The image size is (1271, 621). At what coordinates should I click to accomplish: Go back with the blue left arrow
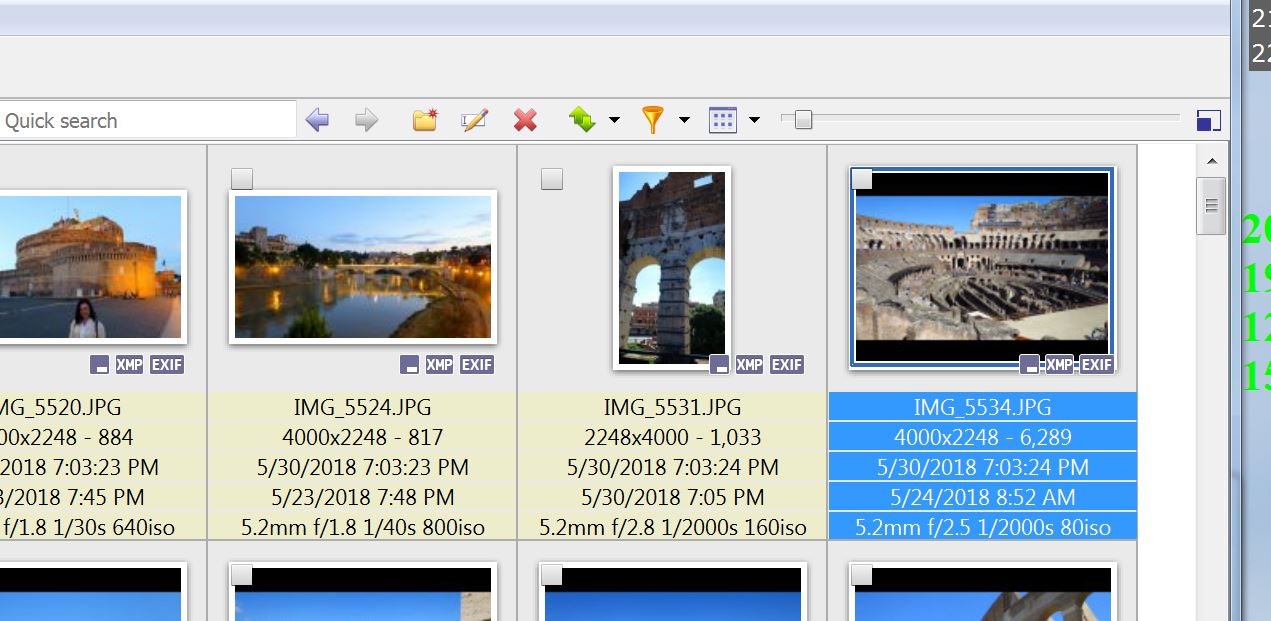(317, 120)
